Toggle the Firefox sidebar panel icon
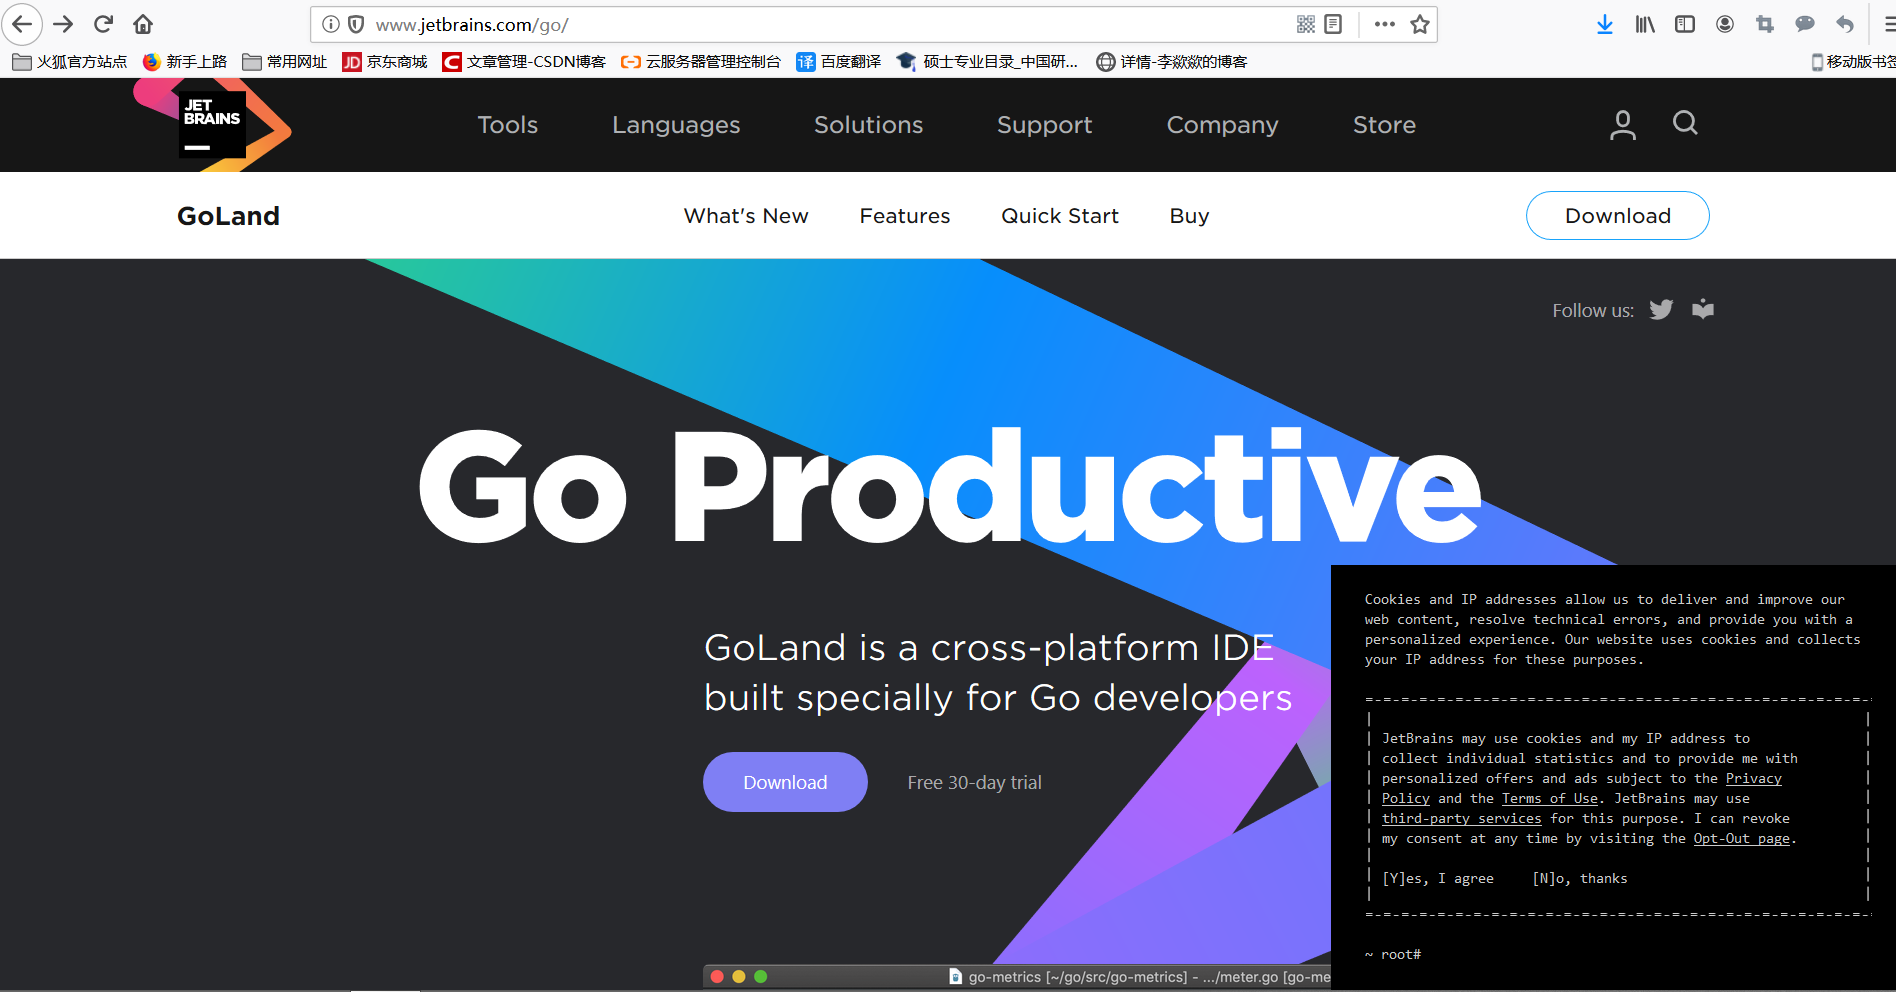Image resolution: width=1896 pixels, height=992 pixels. (x=1684, y=24)
